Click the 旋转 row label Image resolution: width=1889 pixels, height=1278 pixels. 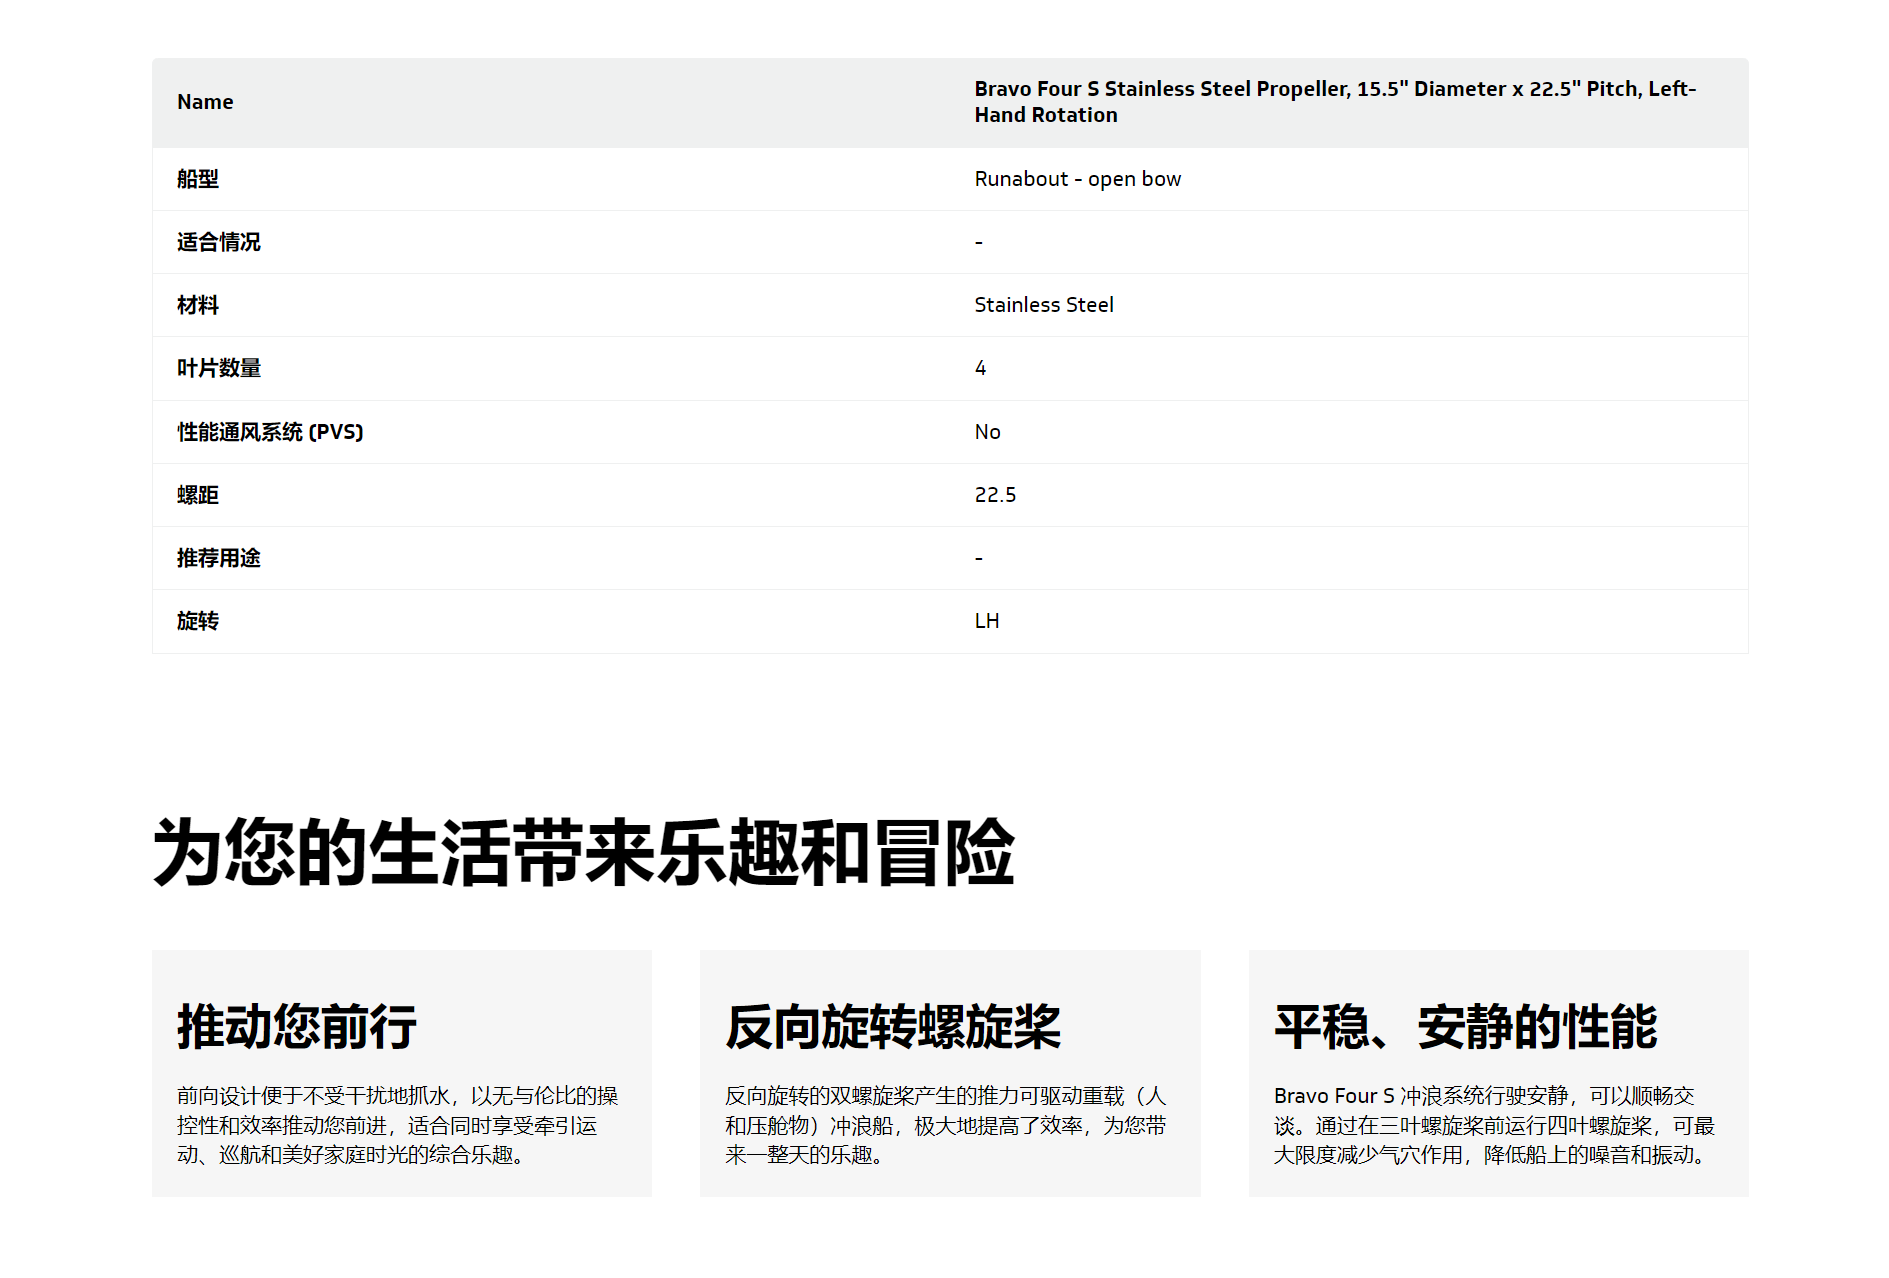[x=198, y=621]
